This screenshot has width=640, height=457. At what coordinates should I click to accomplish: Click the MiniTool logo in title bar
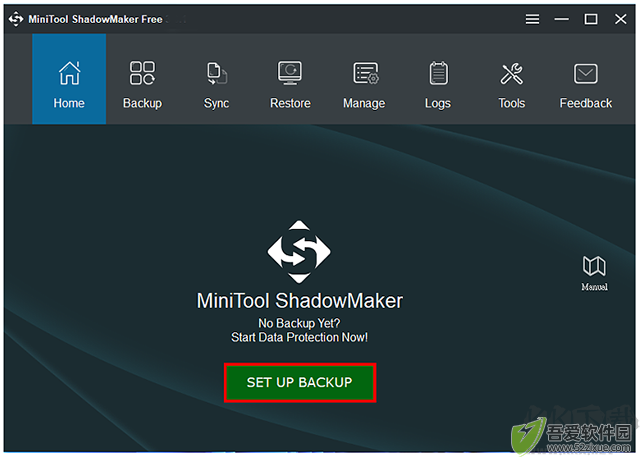16,19
